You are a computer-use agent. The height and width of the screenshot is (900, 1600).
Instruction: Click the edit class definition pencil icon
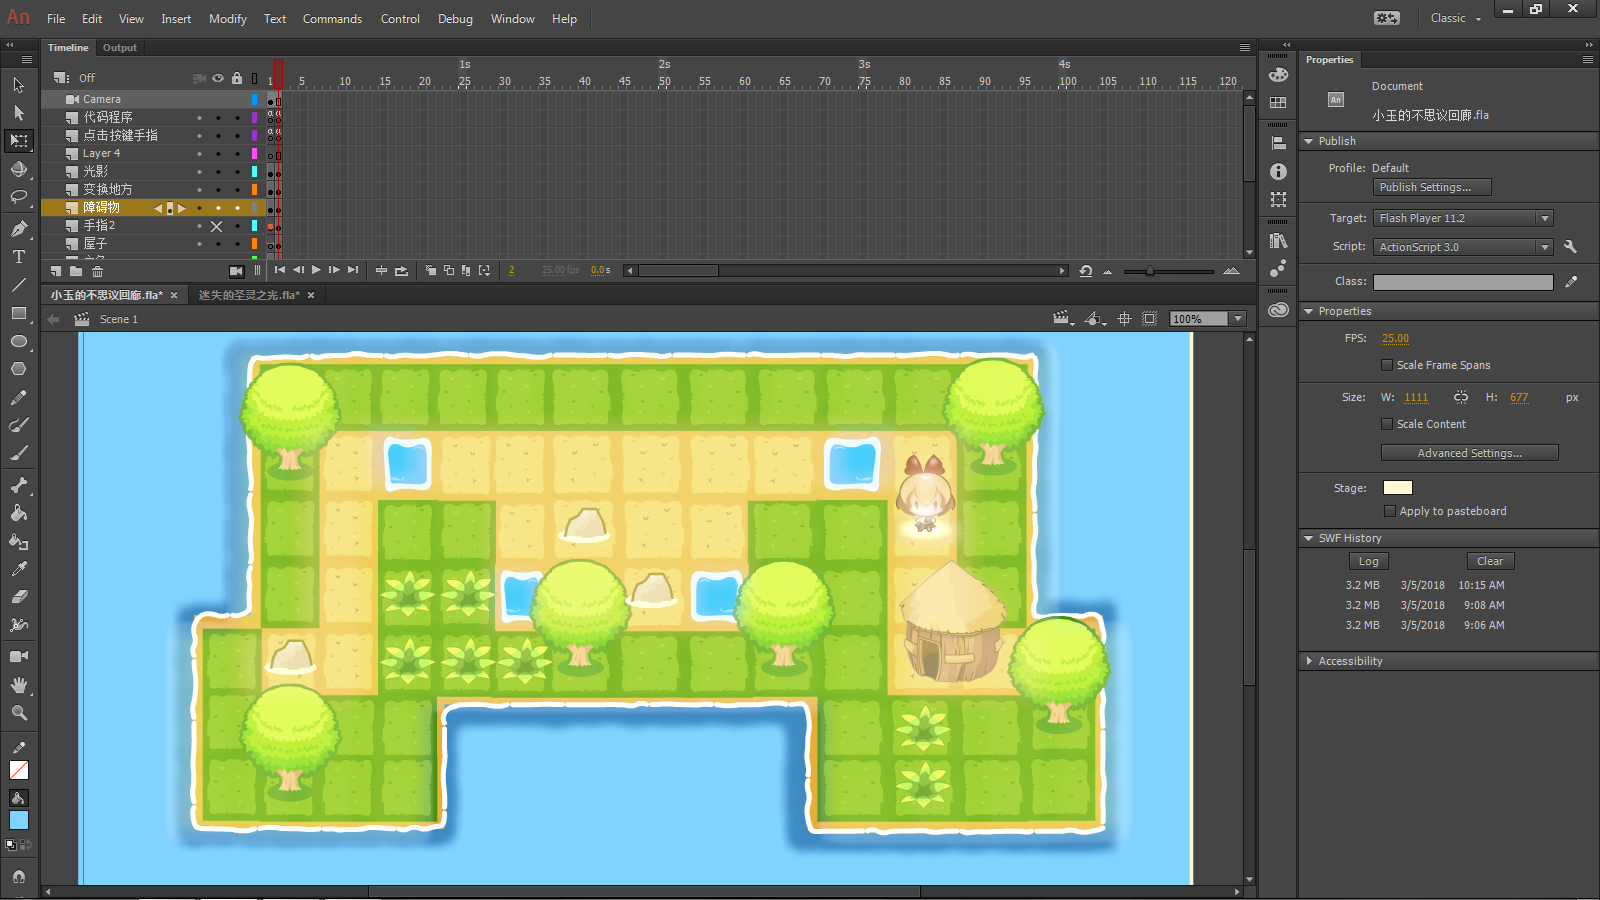(1571, 282)
